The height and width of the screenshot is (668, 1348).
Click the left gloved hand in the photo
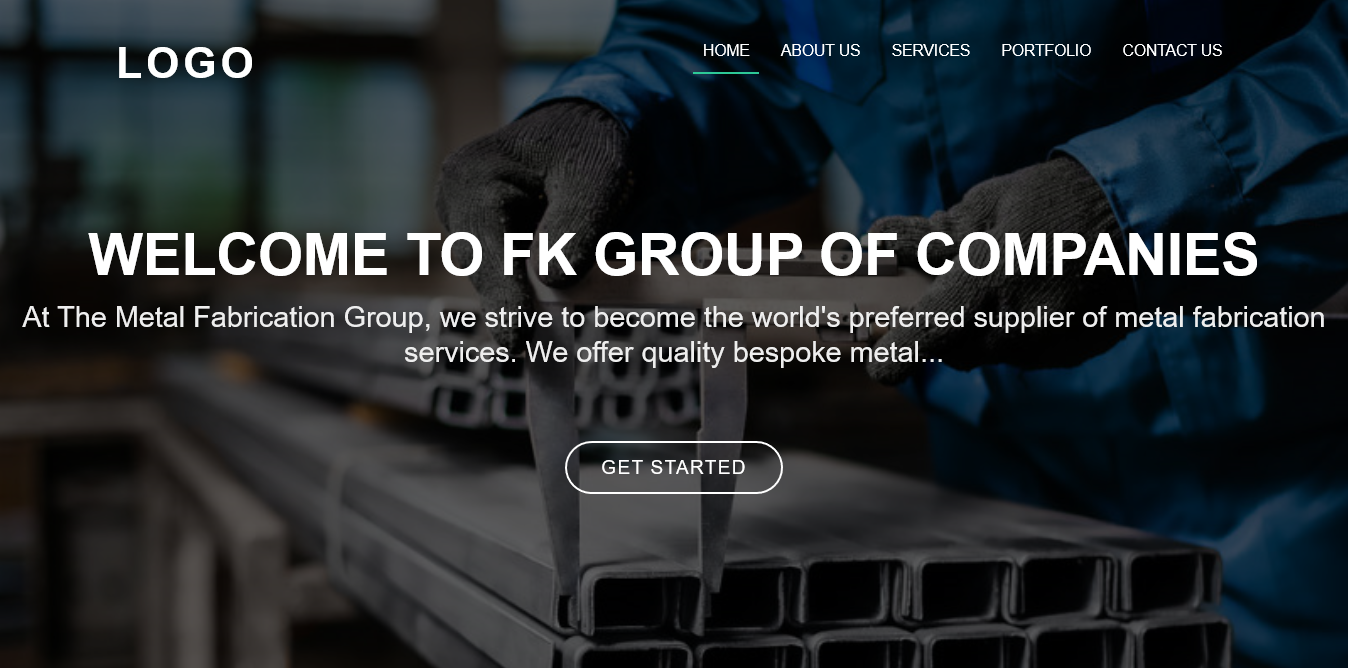coord(535,185)
